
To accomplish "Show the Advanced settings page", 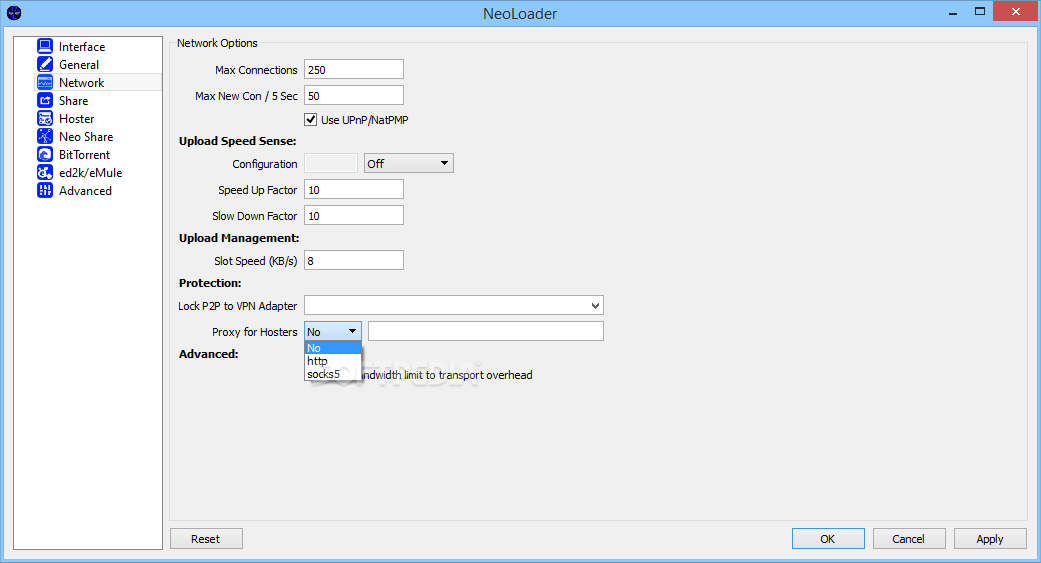I will pyautogui.click(x=85, y=190).
